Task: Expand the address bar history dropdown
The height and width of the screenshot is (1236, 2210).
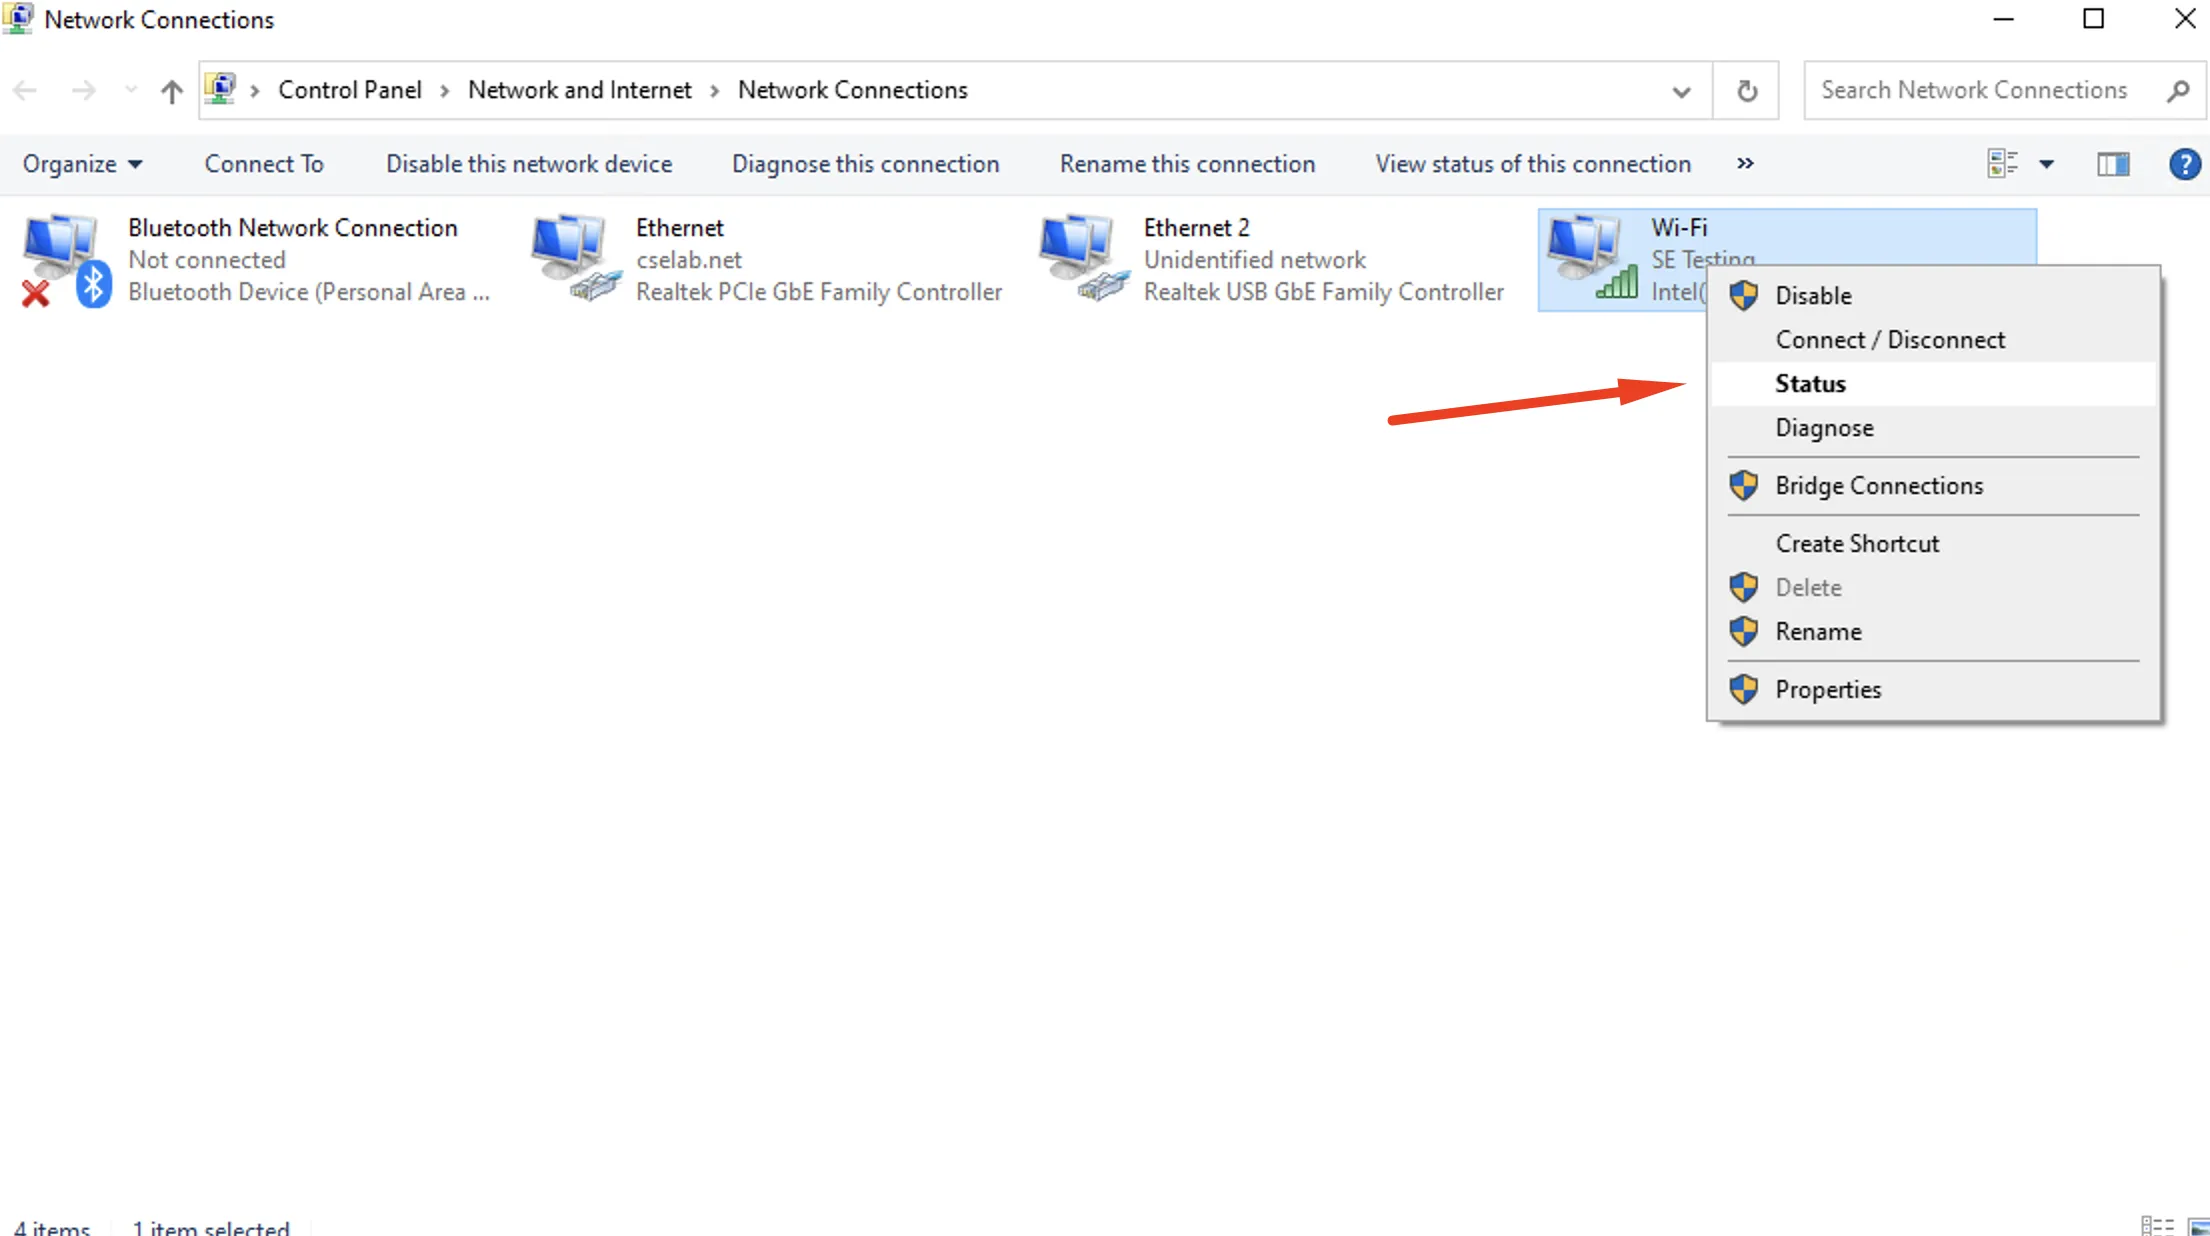Action: 1681,91
